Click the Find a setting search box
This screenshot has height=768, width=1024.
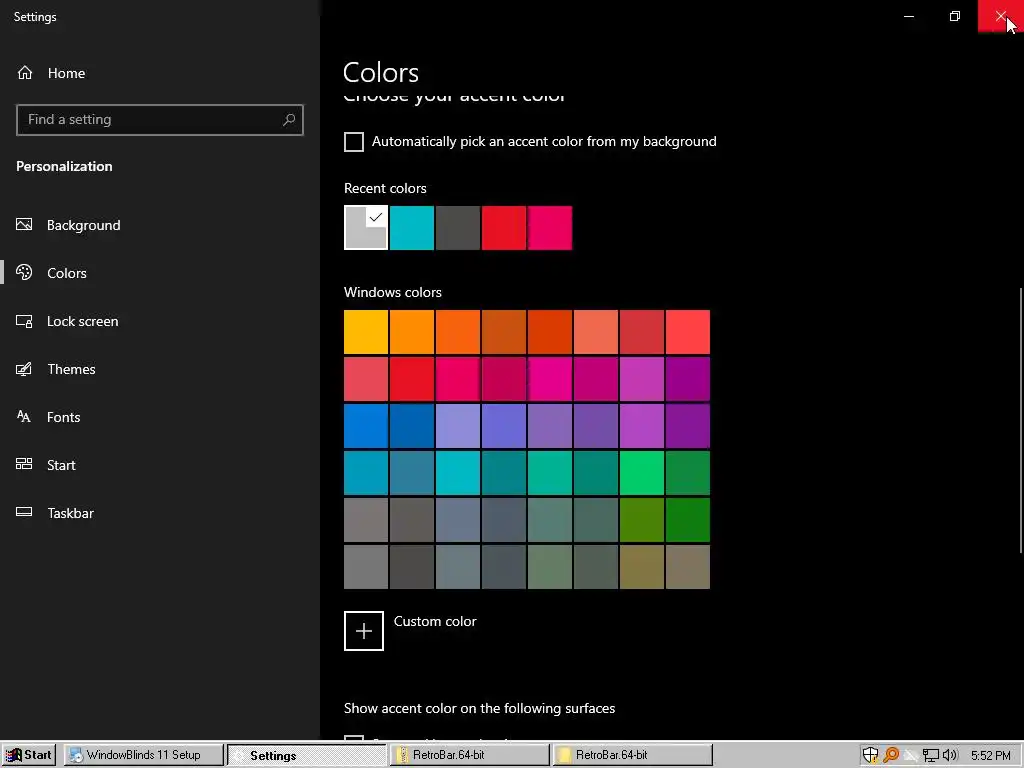[150, 119]
